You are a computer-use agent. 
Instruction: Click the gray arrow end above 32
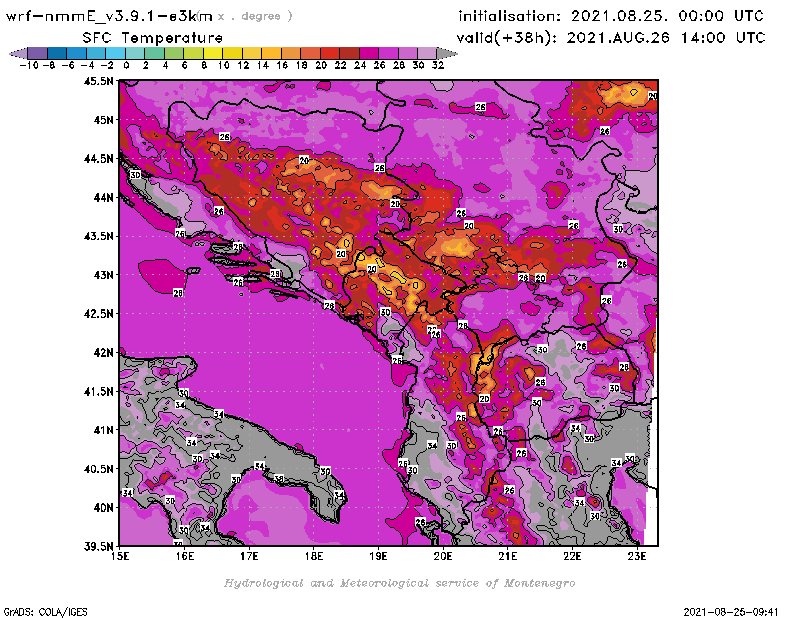(446, 53)
